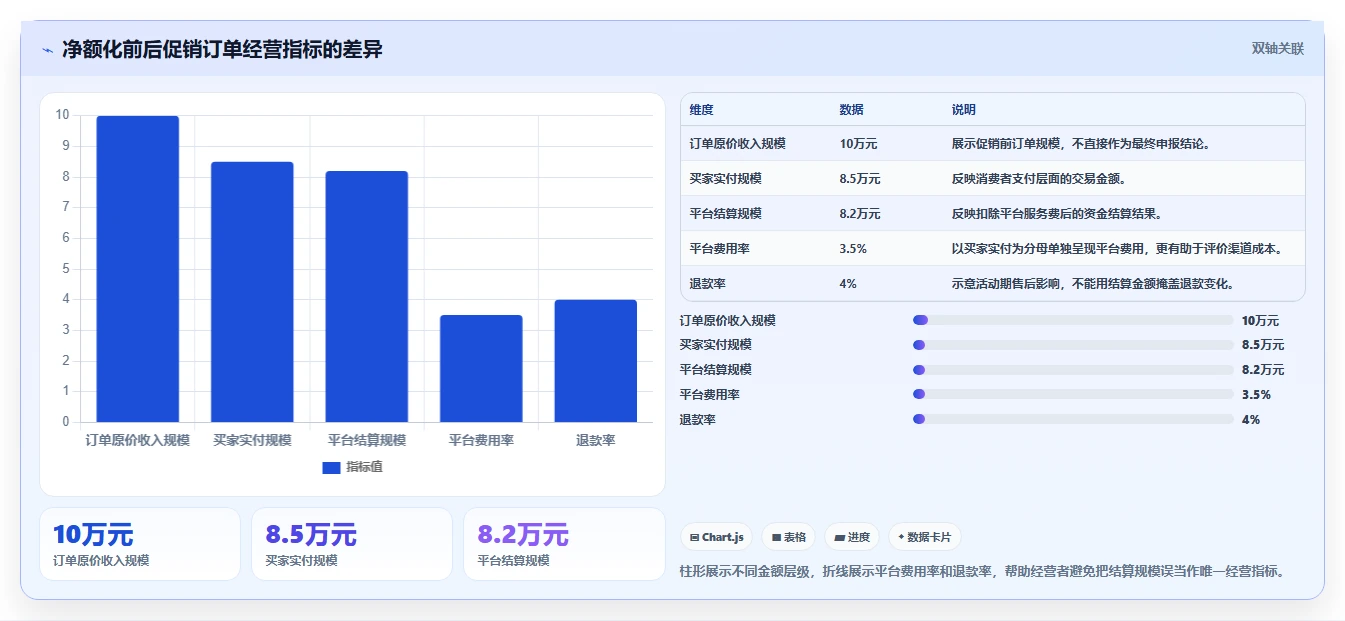Click the 数据 column header

pyautogui.click(x=852, y=110)
